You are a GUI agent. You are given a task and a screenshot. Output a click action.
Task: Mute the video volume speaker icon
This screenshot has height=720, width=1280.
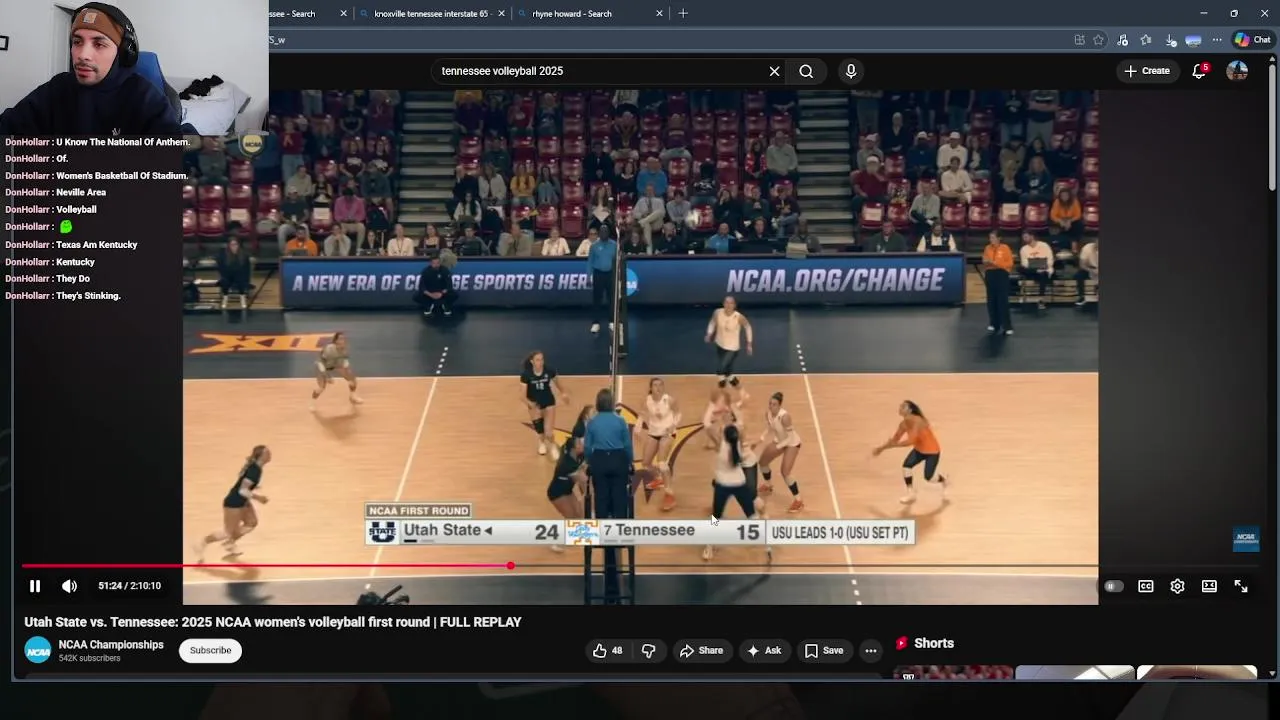coord(69,586)
